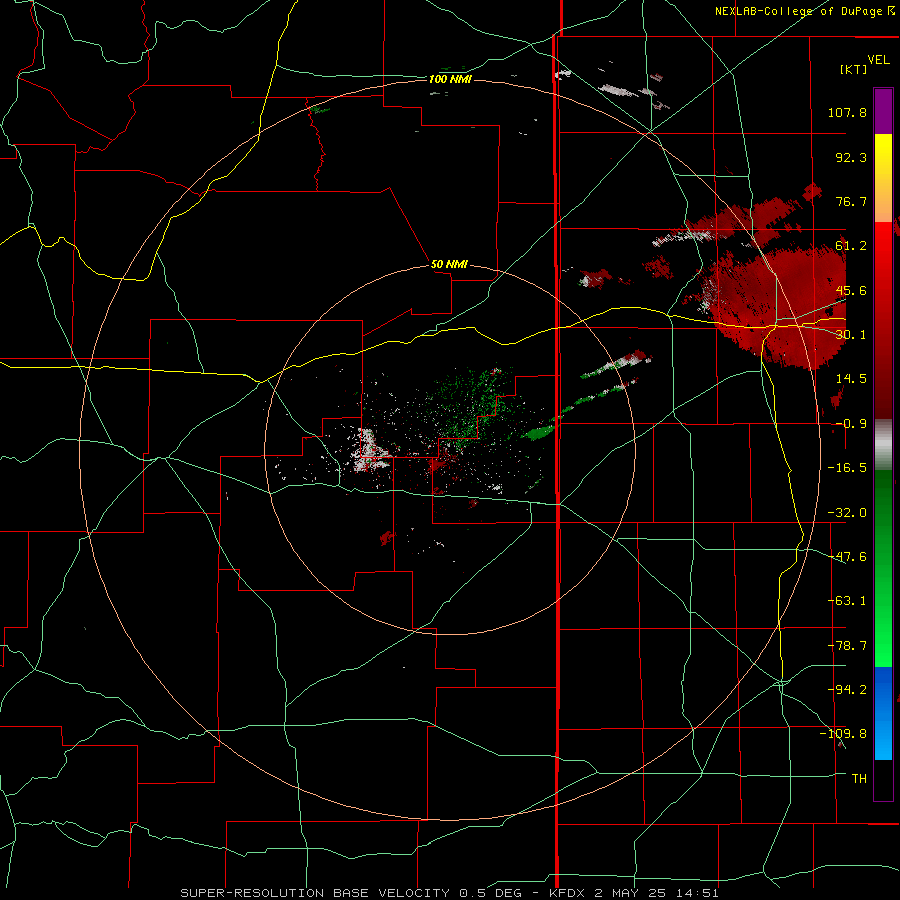Click the Super-Resolution Base Velocity caption
900x900 pixels.
point(449,893)
